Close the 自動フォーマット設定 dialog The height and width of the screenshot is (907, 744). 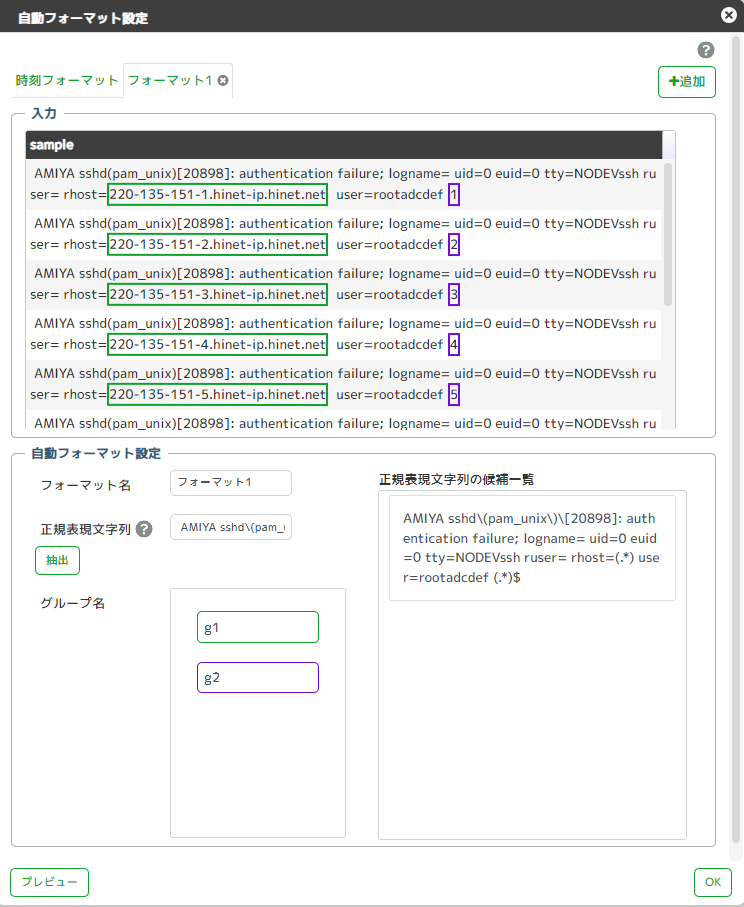pyautogui.click(x=729, y=15)
